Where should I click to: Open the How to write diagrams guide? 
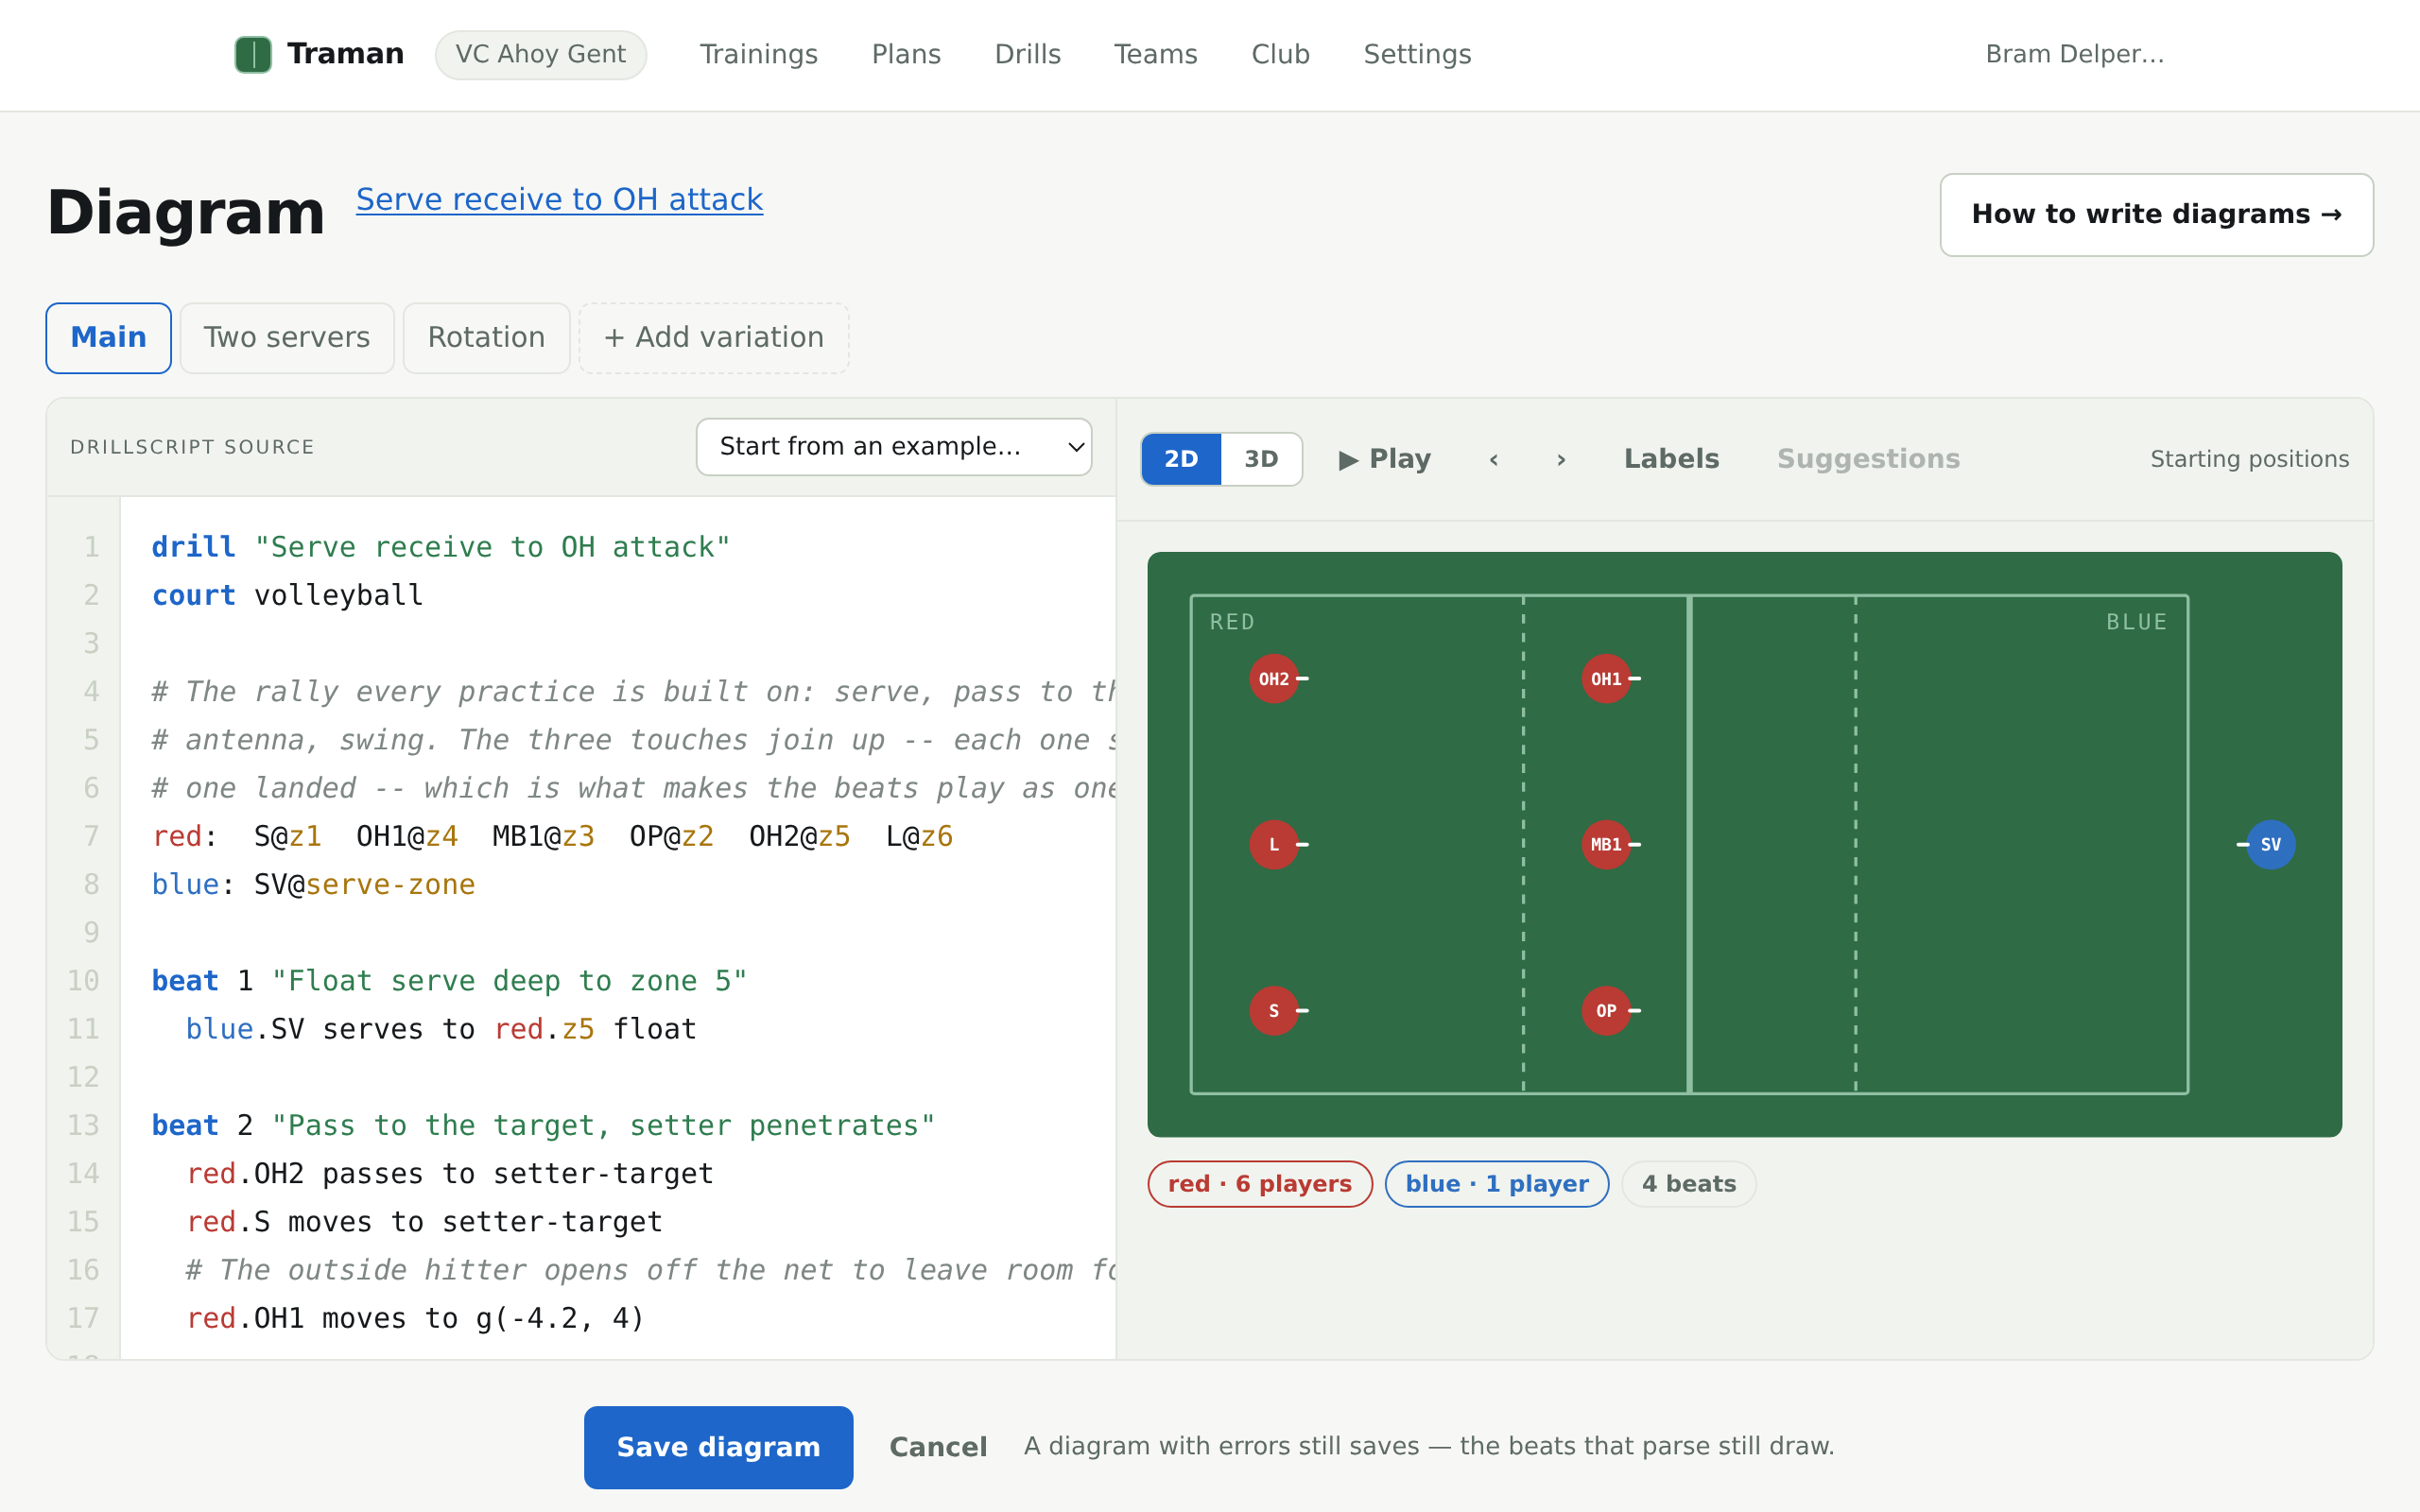point(2156,215)
